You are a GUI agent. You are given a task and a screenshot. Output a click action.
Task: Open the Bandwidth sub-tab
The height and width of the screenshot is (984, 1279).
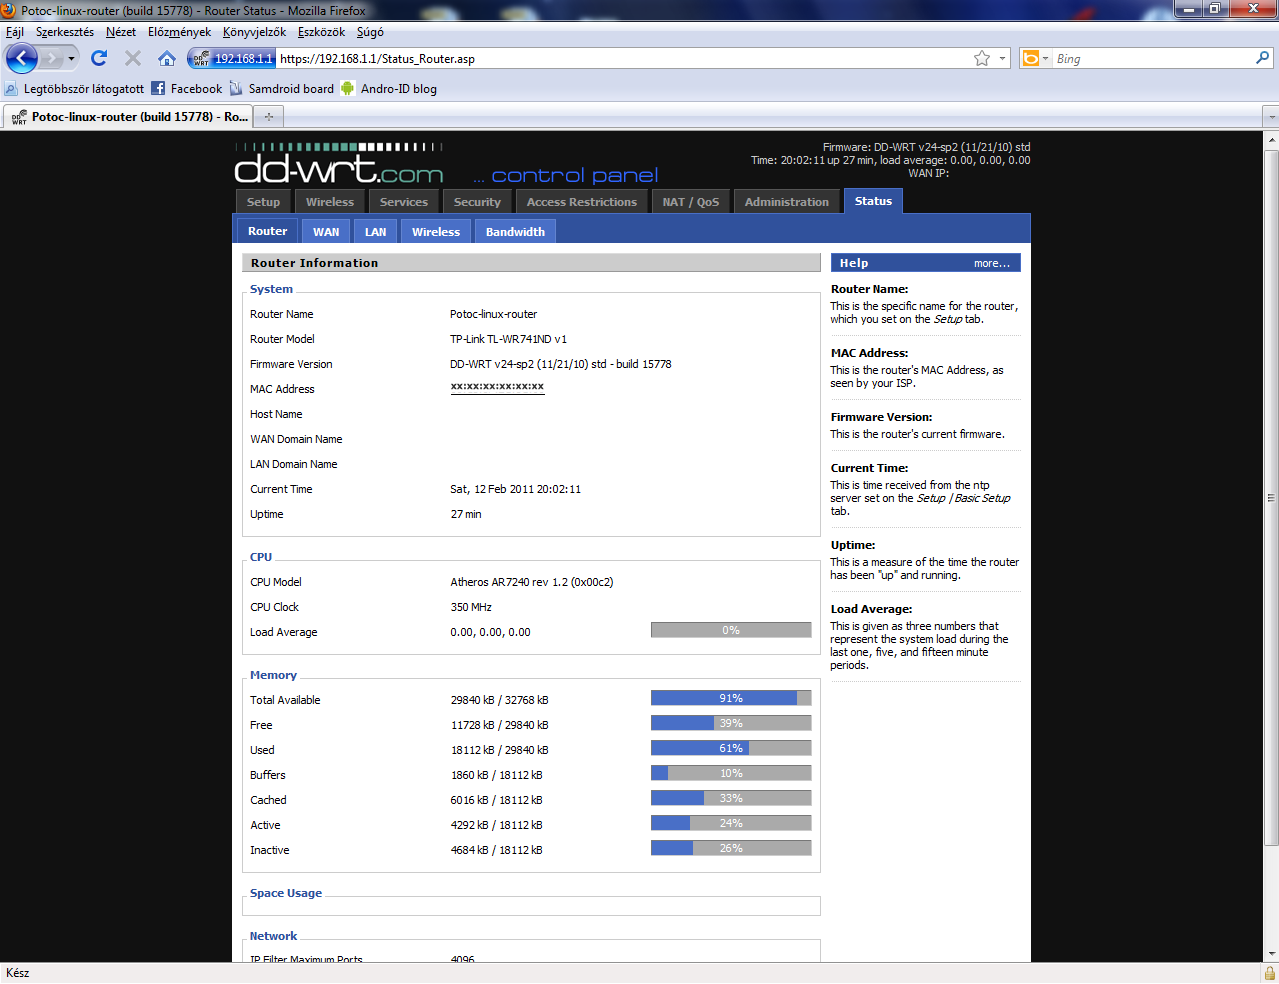click(515, 232)
